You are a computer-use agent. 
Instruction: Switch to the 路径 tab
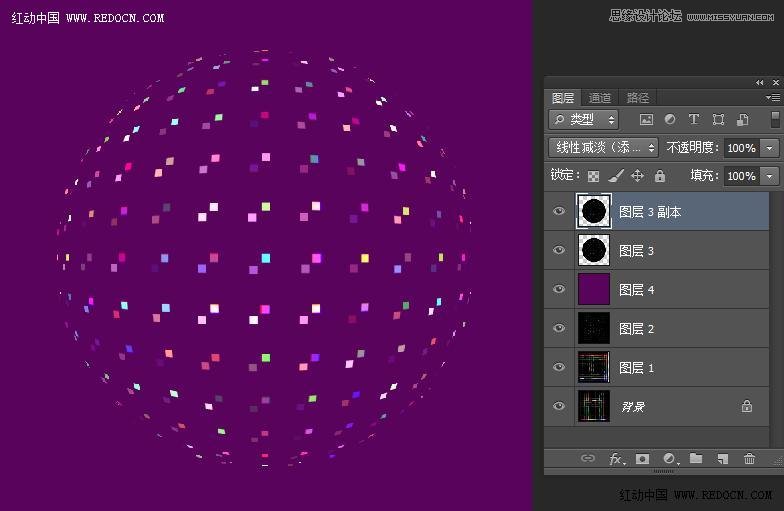(638, 98)
